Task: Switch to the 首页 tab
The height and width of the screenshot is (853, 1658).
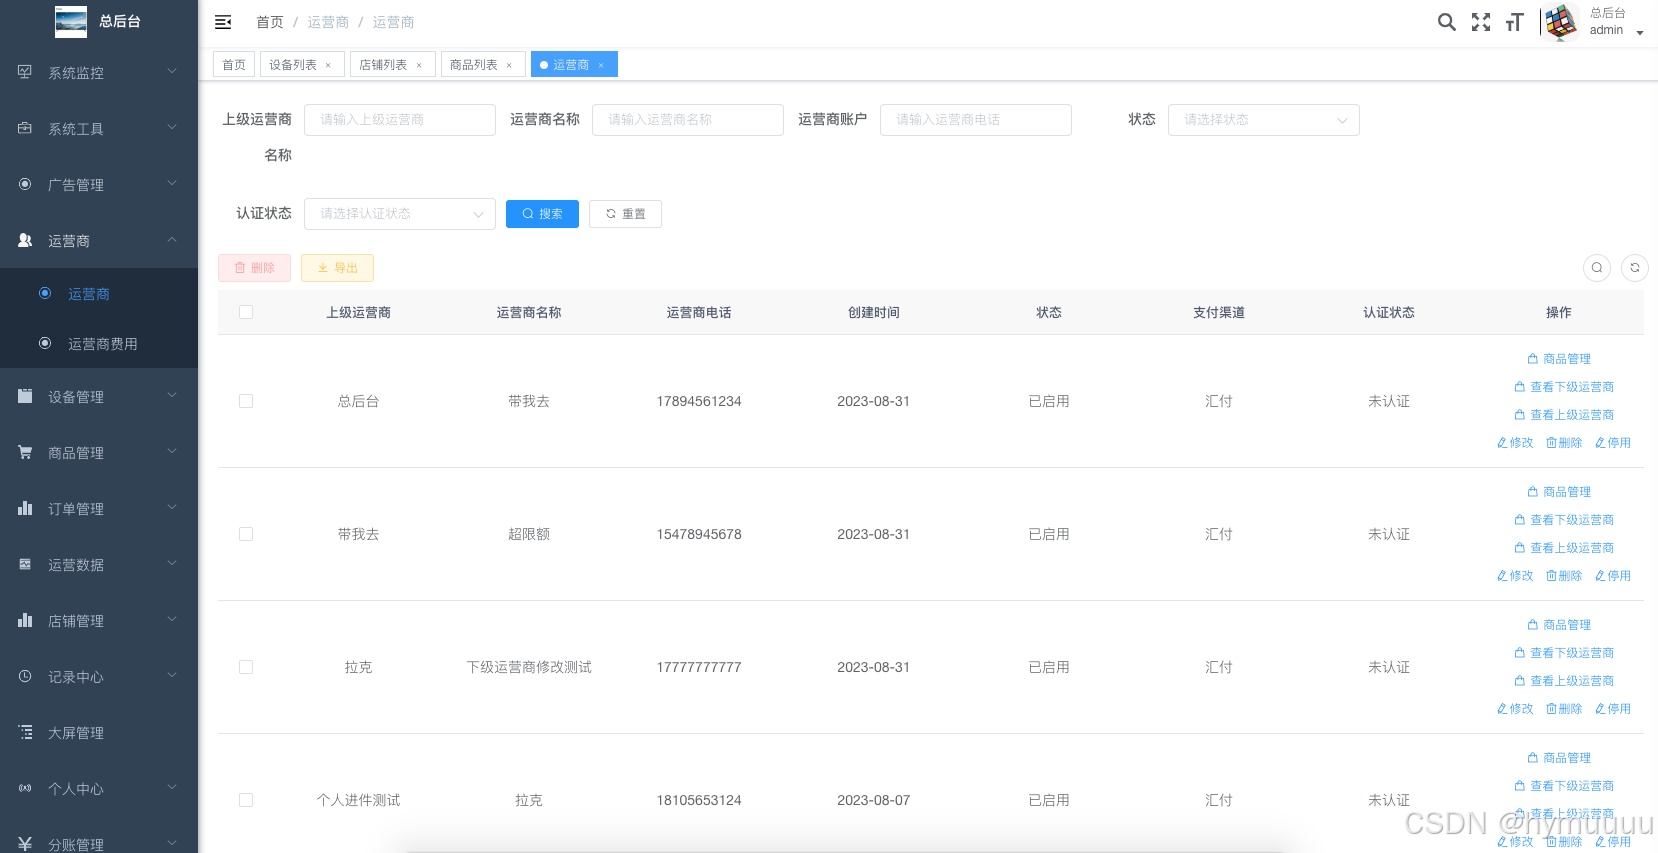Action: click(234, 64)
